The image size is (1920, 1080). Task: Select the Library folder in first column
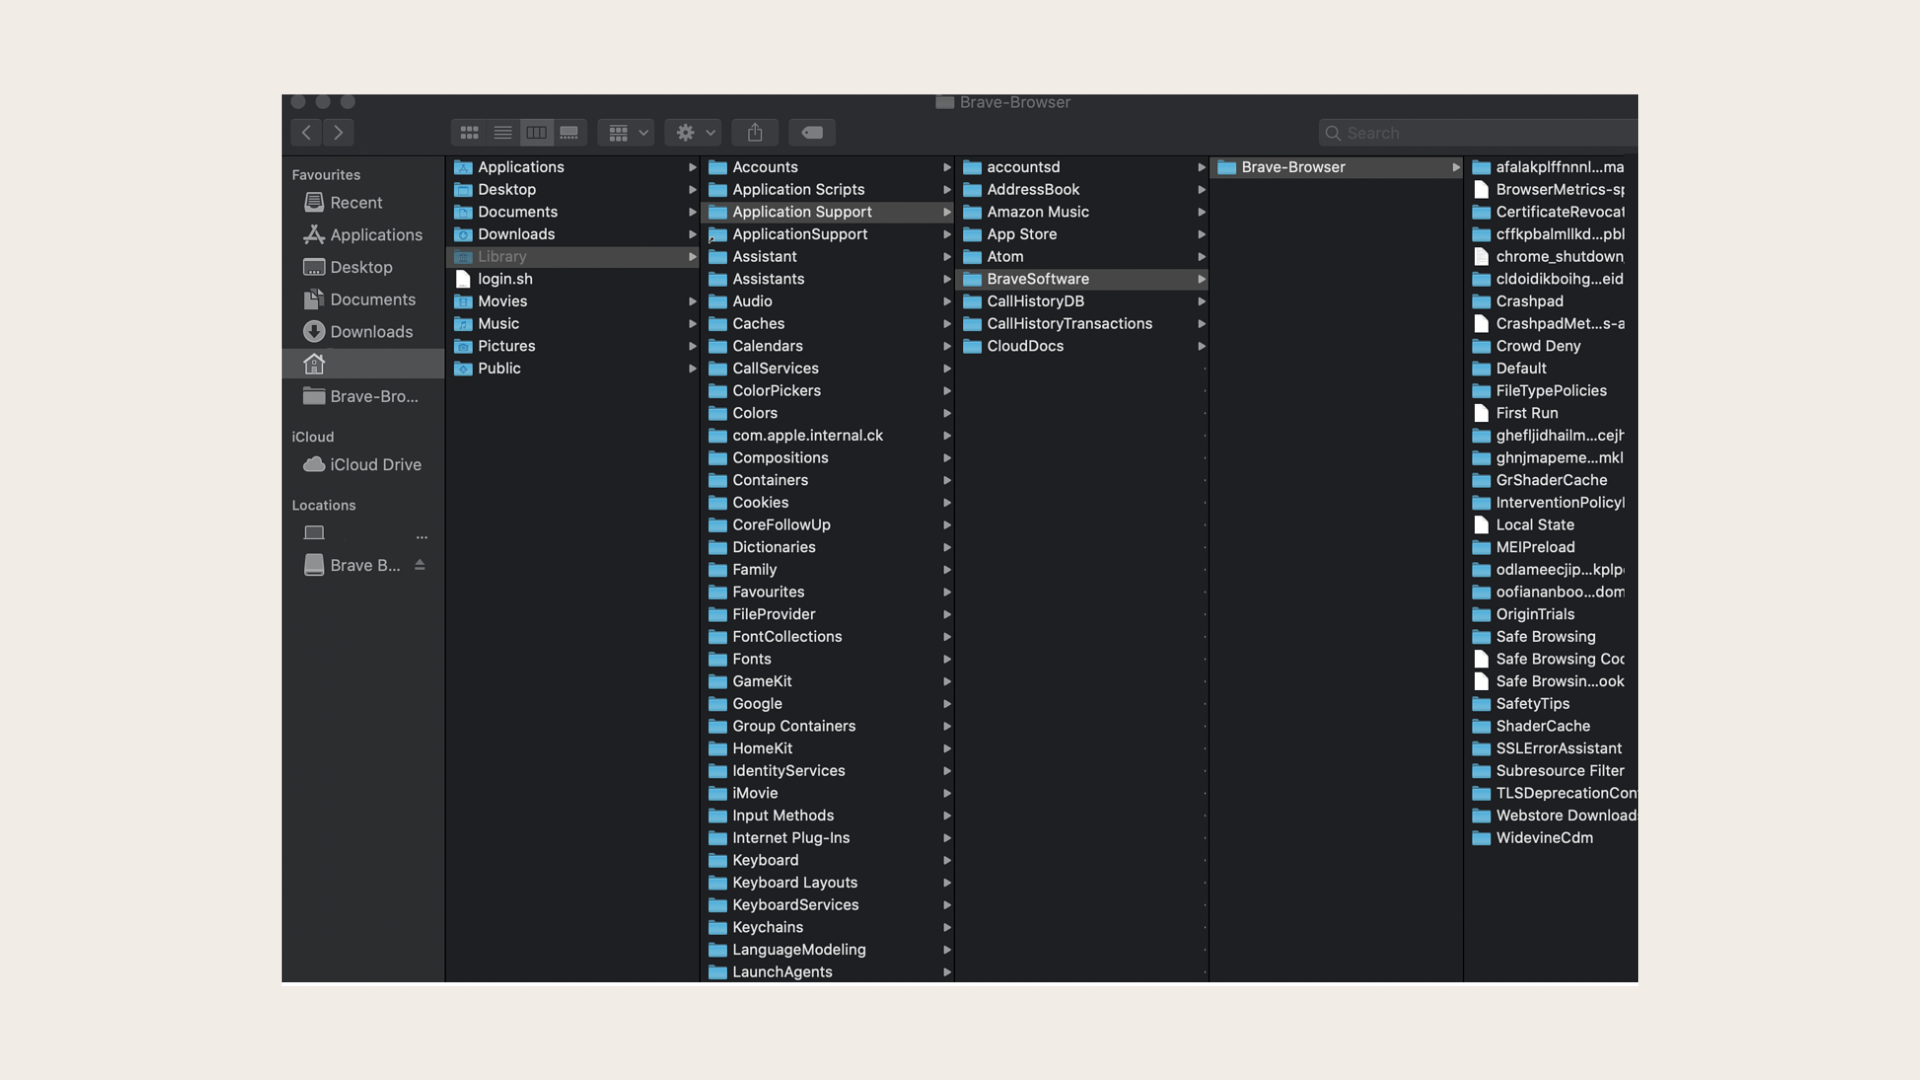[x=572, y=257]
